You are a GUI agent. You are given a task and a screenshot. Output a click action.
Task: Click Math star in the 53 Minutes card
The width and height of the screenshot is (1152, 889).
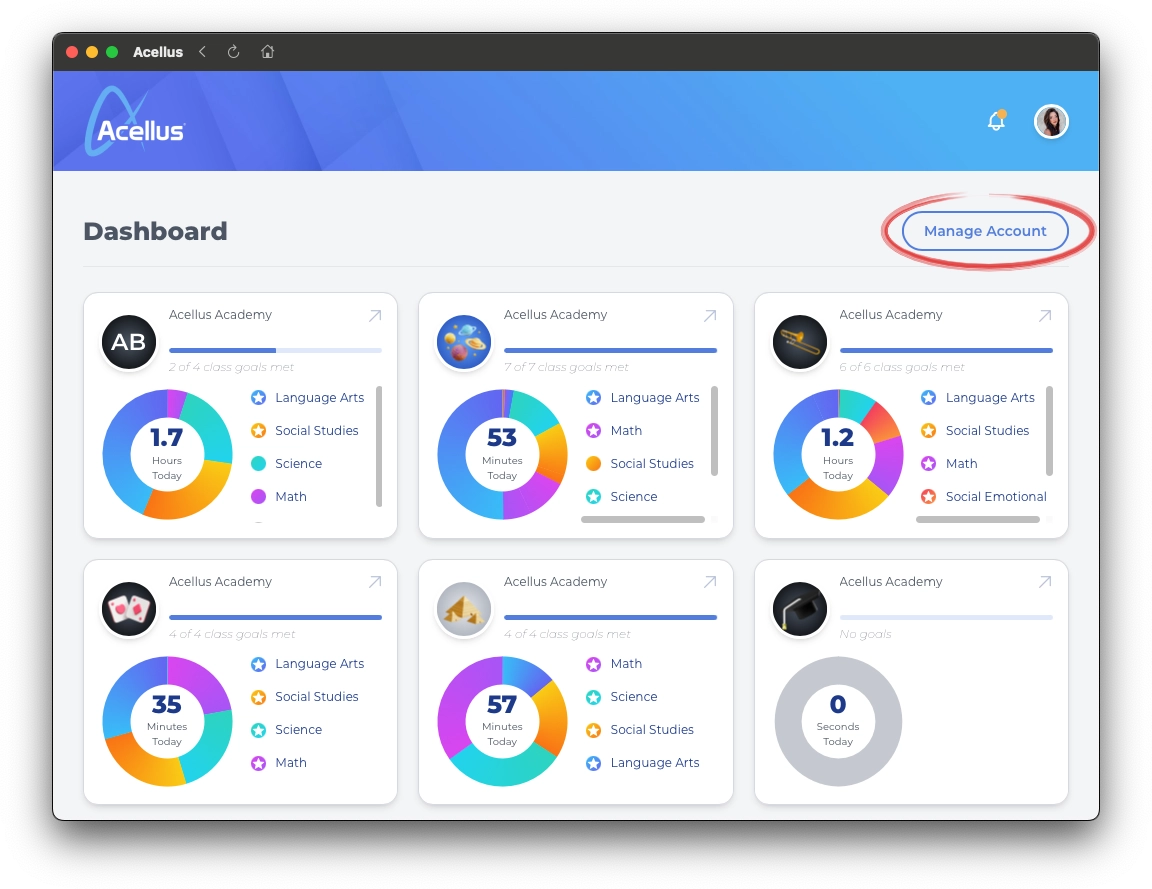[594, 431]
